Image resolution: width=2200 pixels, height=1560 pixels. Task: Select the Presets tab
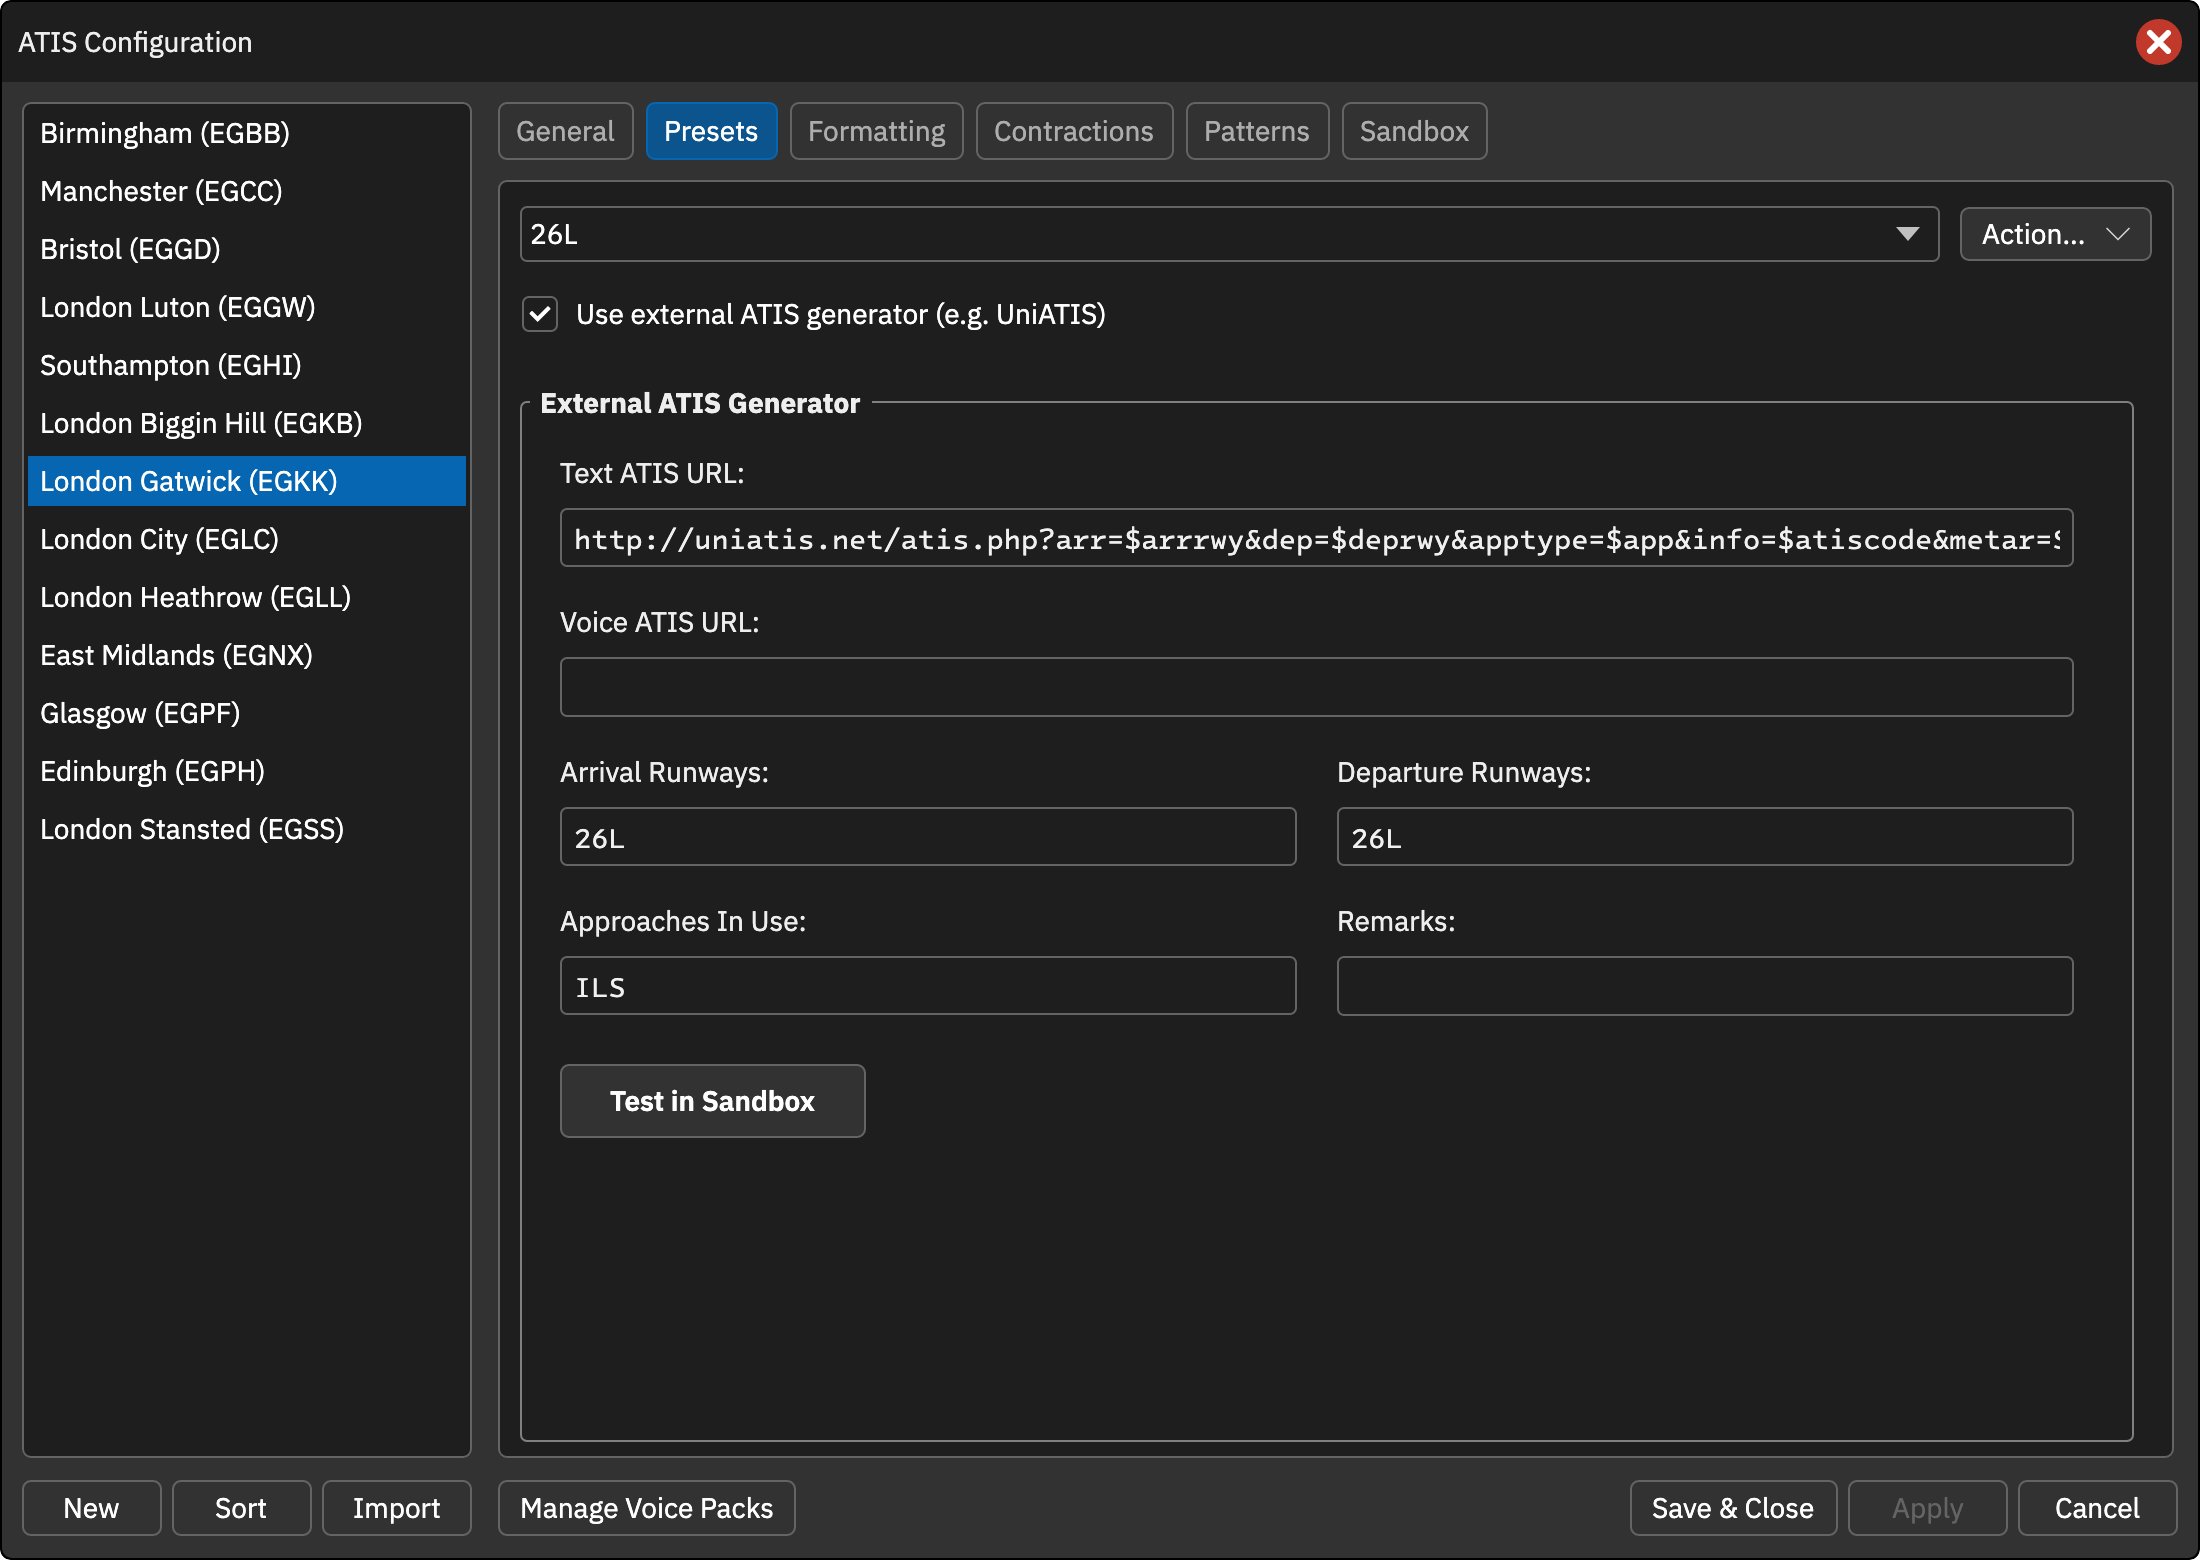tap(711, 131)
